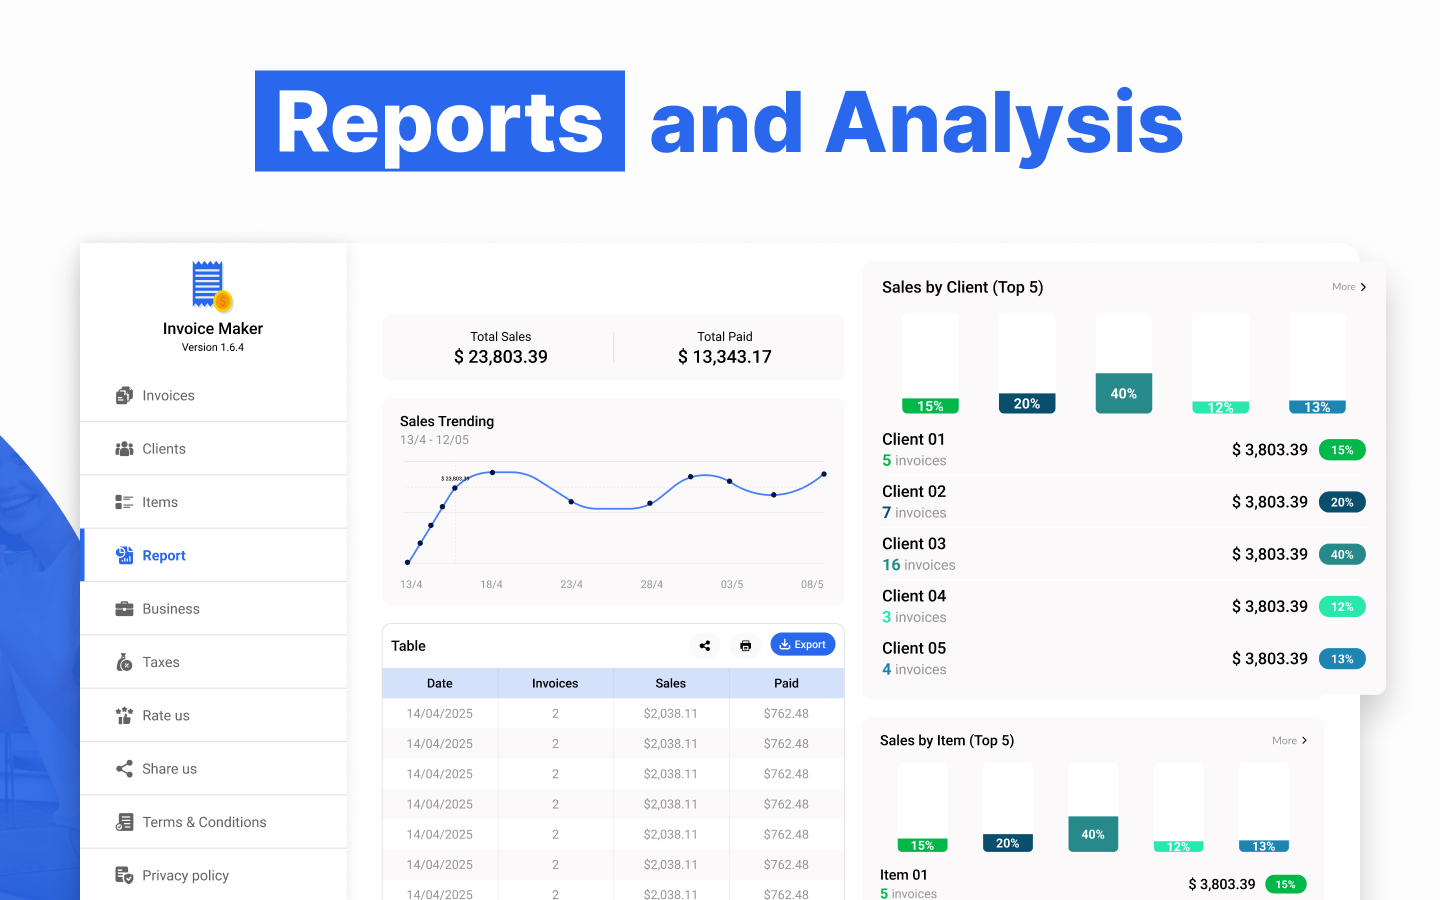Click the Share us icon in sidebar

(x=124, y=769)
